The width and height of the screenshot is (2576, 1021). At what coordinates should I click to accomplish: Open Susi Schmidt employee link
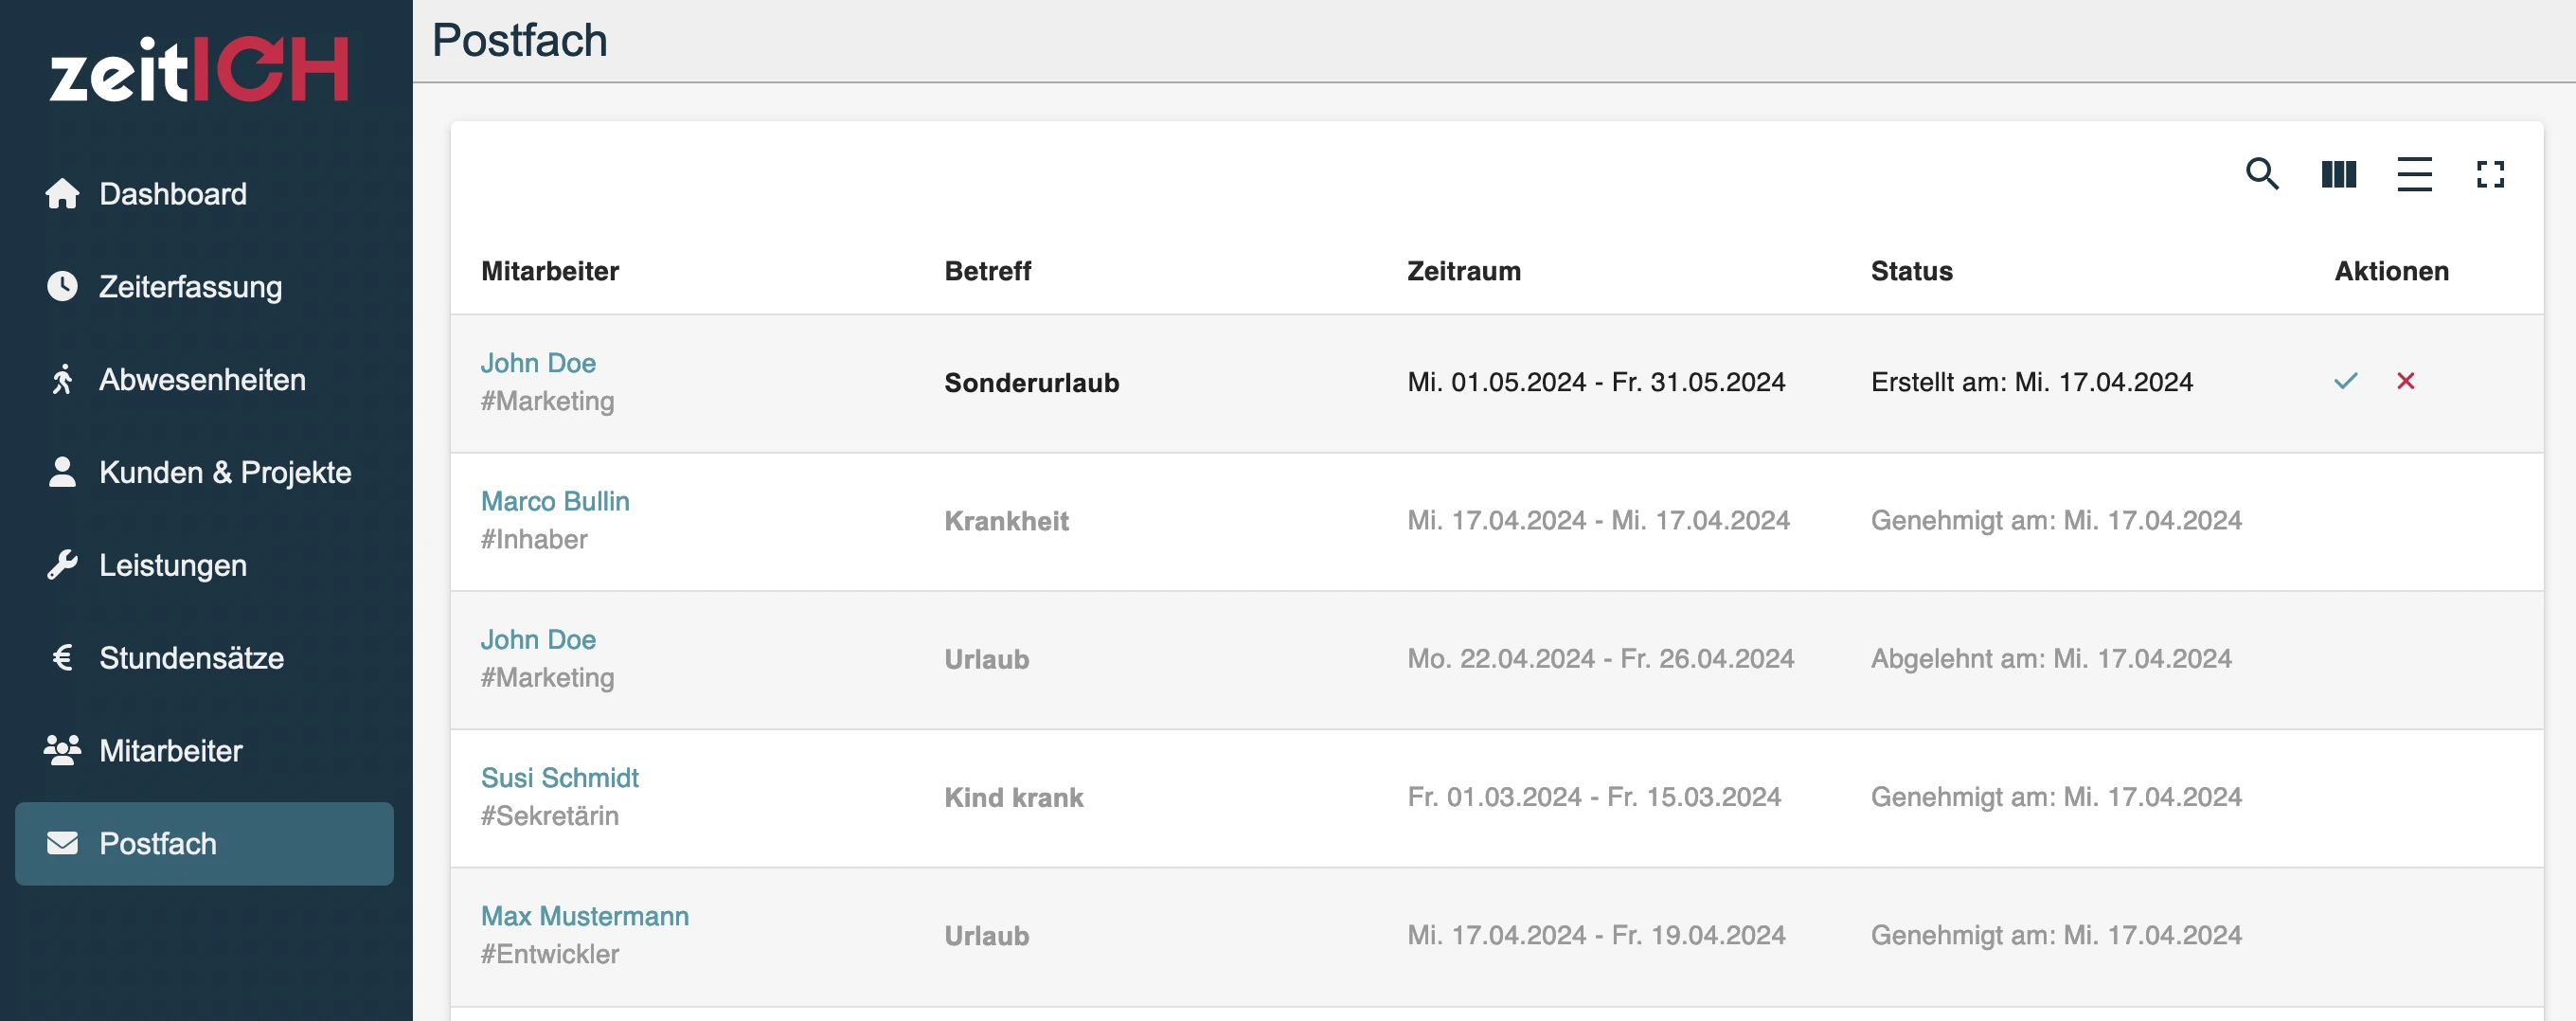[559, 778]
